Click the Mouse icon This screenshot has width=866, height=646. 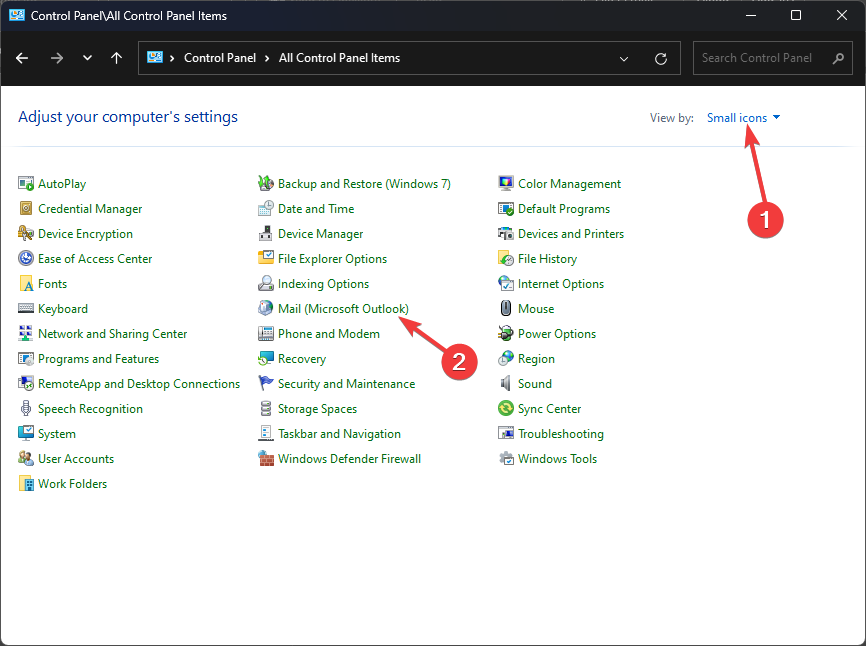pos(506,308)
